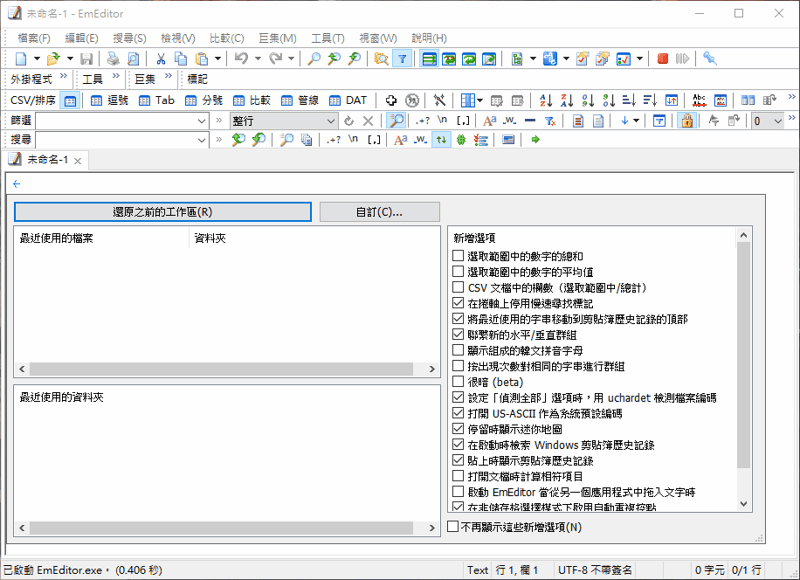
Task: Click the Find magnifier icon in main toolbar
Action: pos(314,59)
